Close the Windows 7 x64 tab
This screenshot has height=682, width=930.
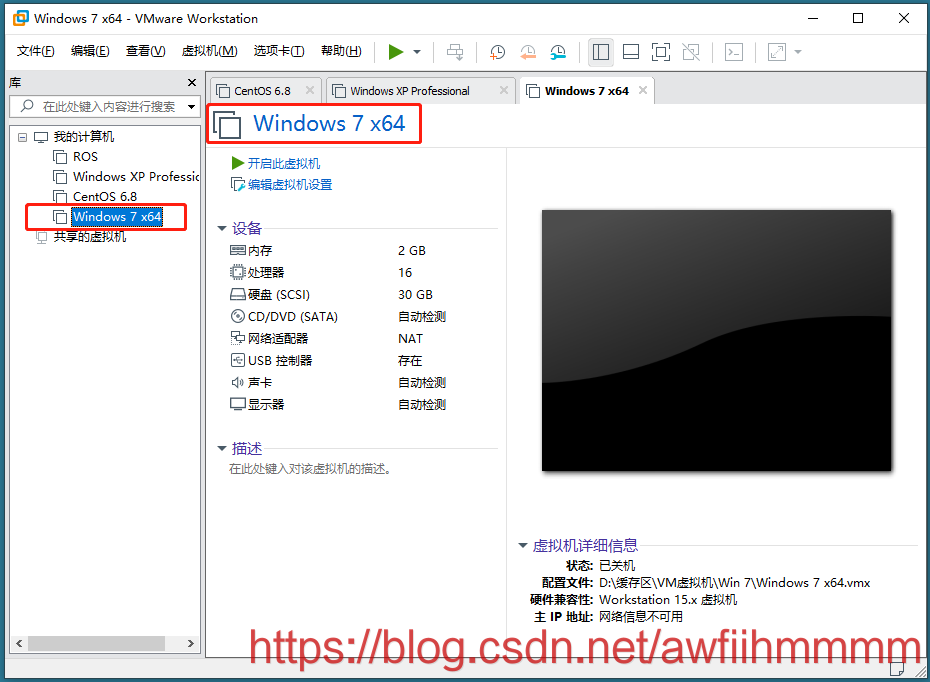643,90
